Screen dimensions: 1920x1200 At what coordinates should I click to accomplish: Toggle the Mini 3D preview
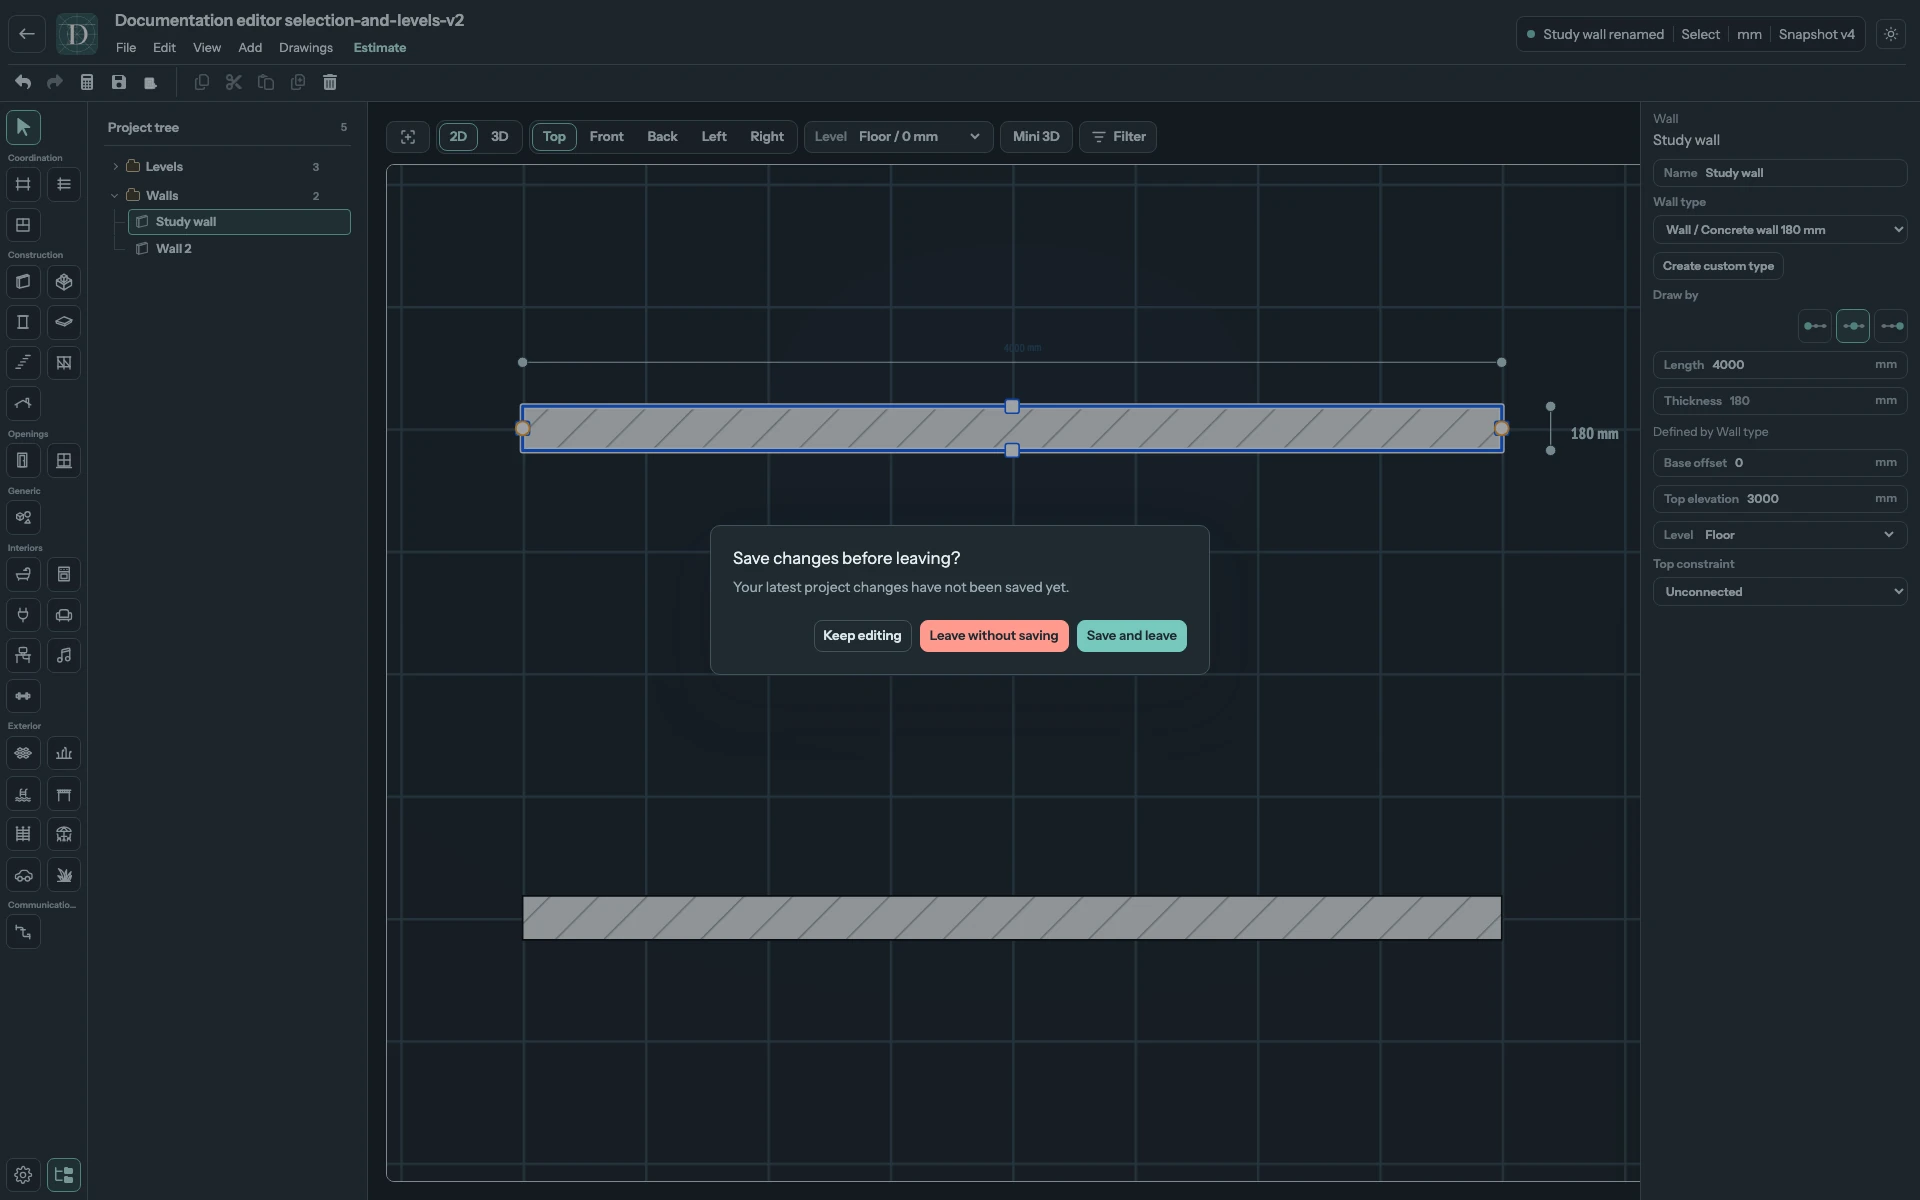tap(1036, 137)
